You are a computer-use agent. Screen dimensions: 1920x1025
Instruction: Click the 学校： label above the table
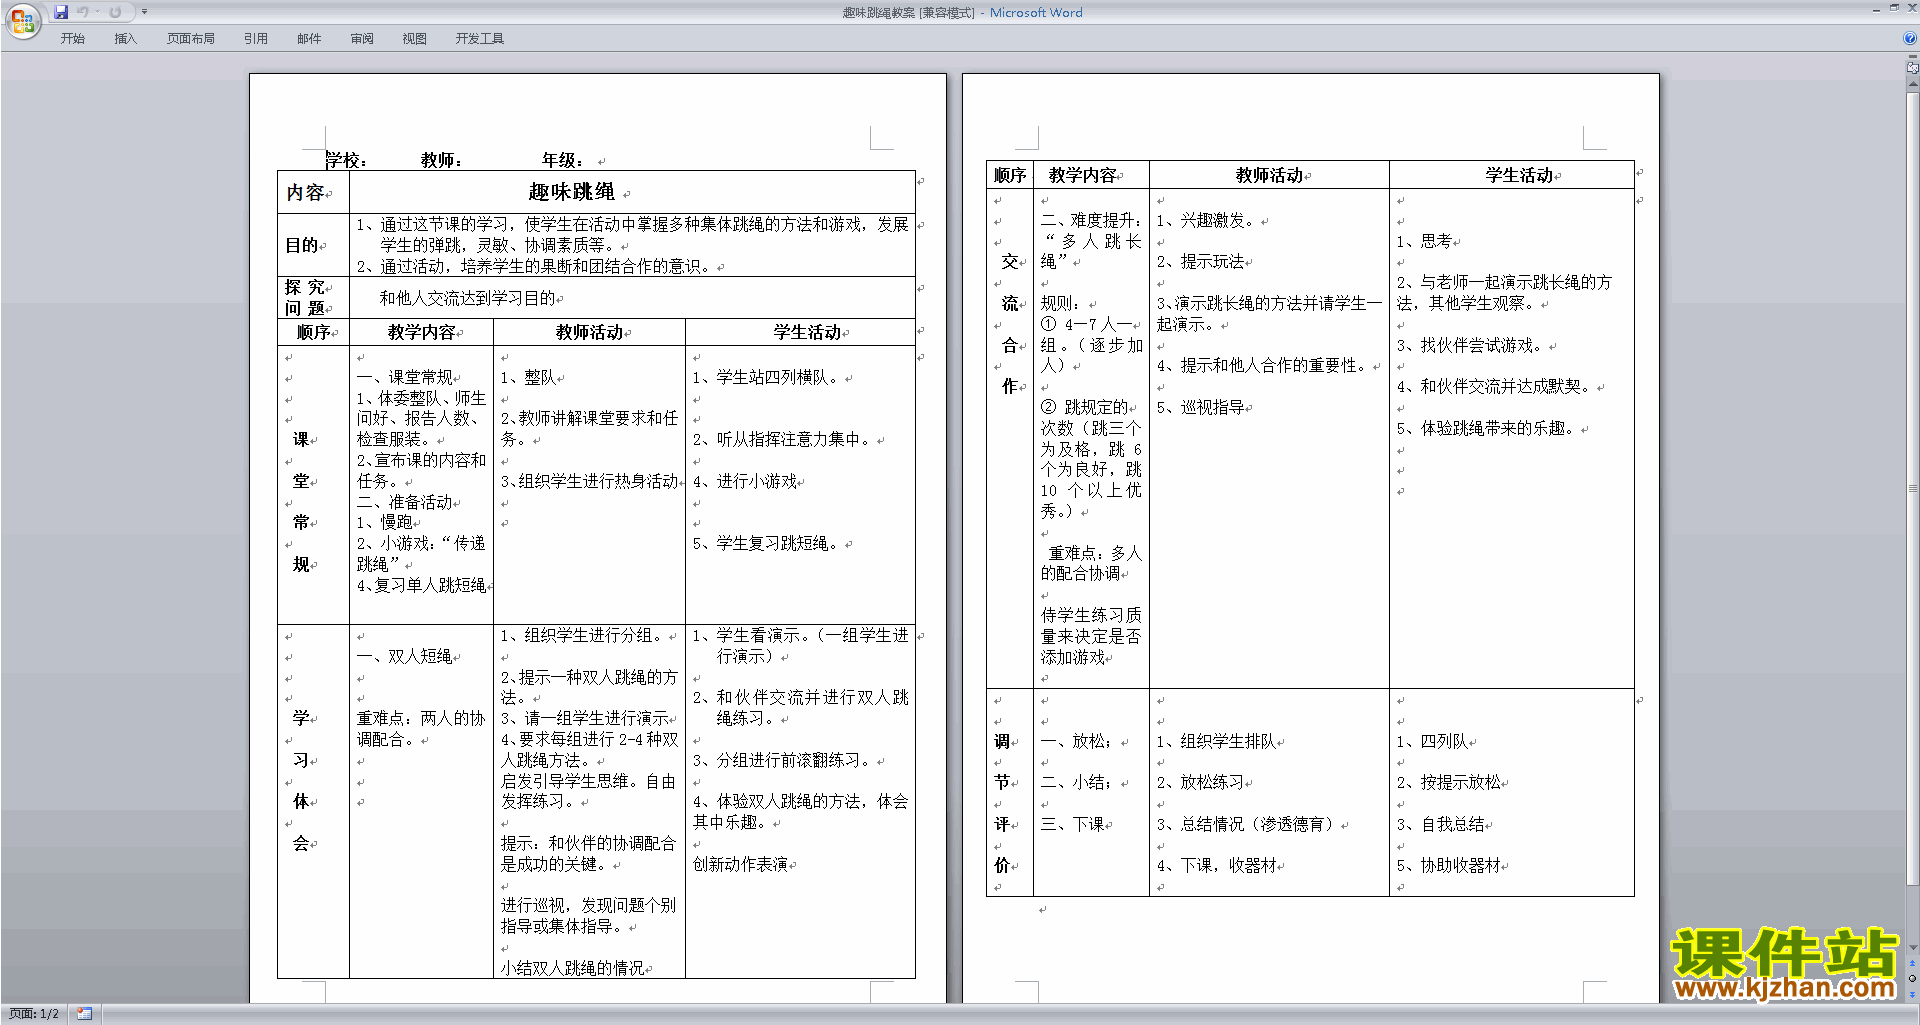[347, 160]
